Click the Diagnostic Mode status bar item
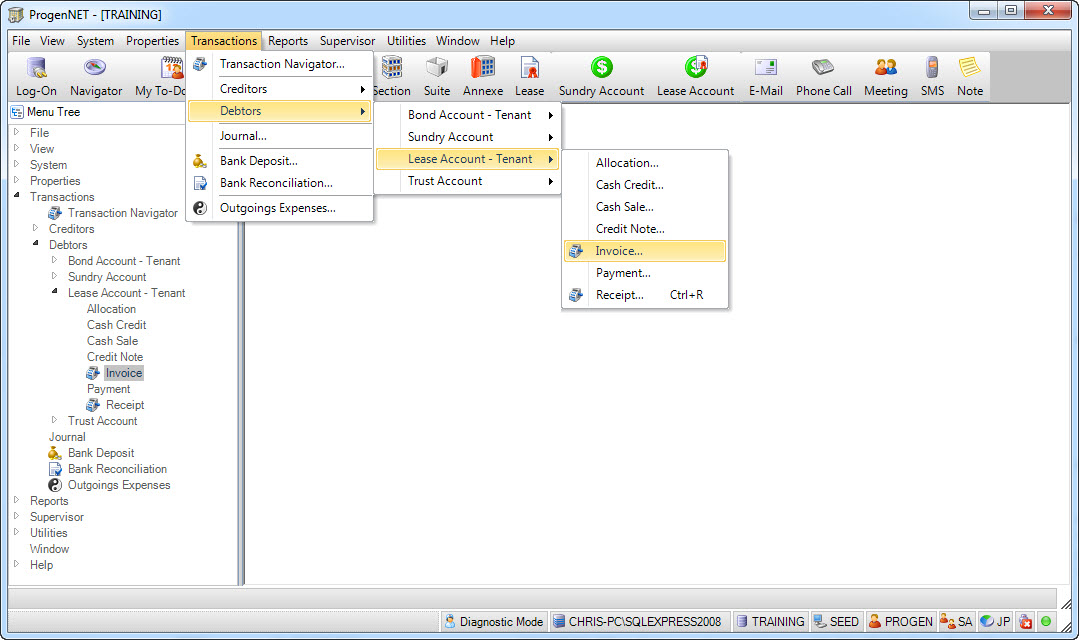Screen dimensions: 1079x640 [494, 621]
